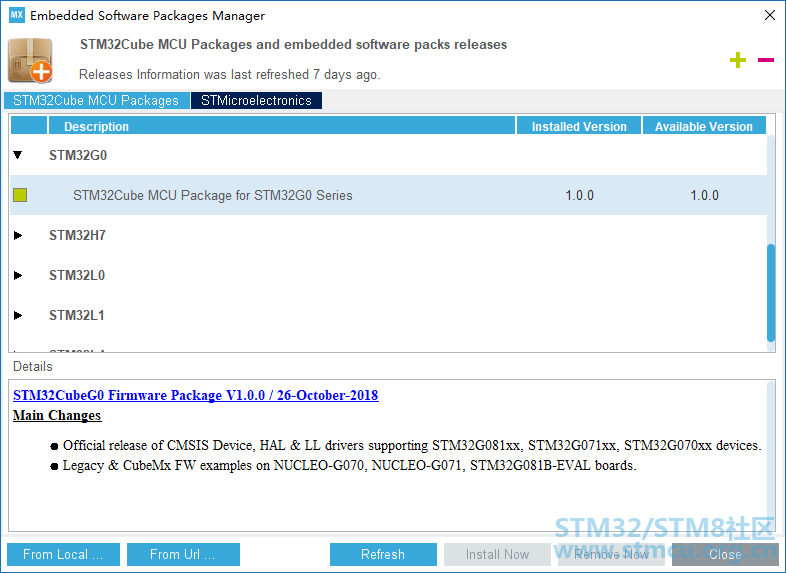Image resolution: width=786 pixels, height=573 pixels.
Task: Collapse the STM32G0 tree node
Action: 18,155
